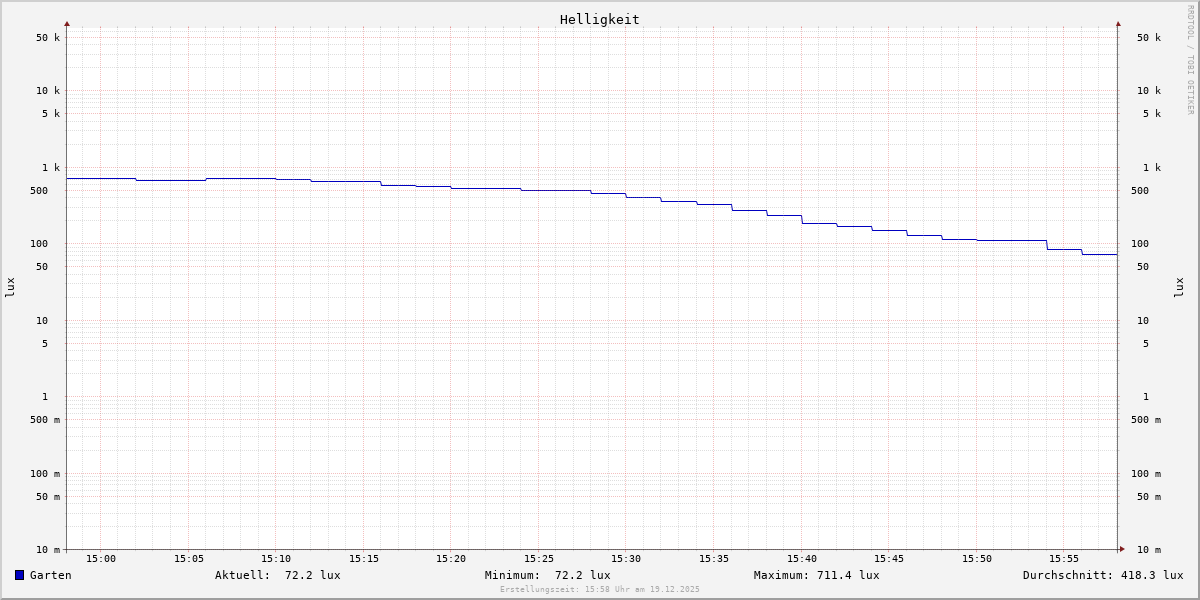Click the blue Garten legend color square

[x=19, y=575]
